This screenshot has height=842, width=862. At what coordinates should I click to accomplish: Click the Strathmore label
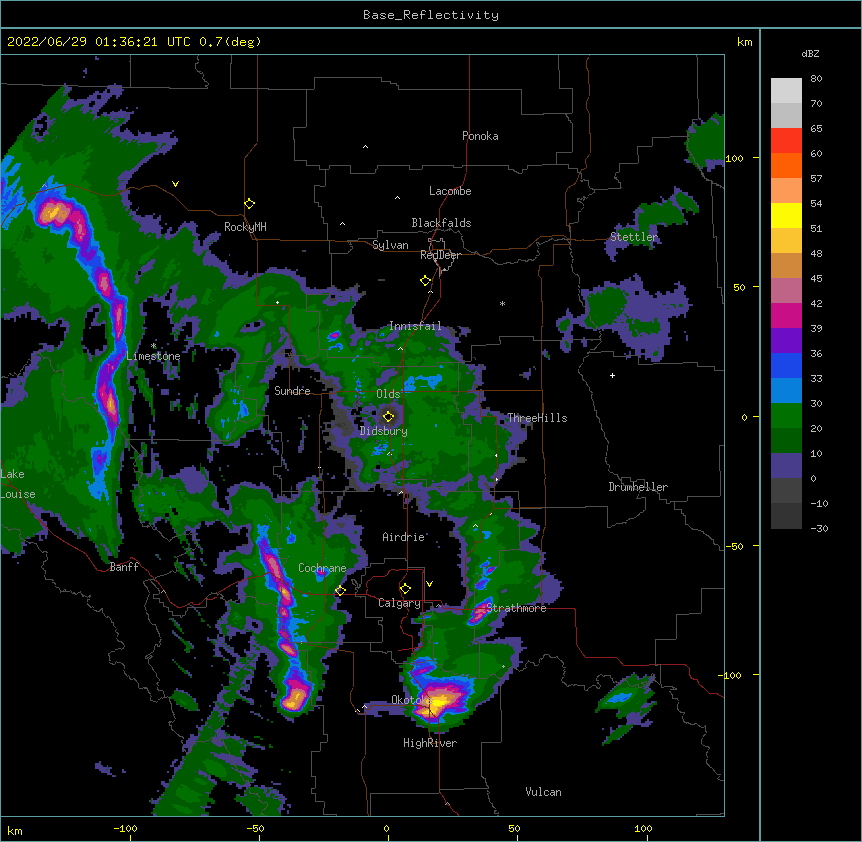pyautogui.click(x=516, y=608)
